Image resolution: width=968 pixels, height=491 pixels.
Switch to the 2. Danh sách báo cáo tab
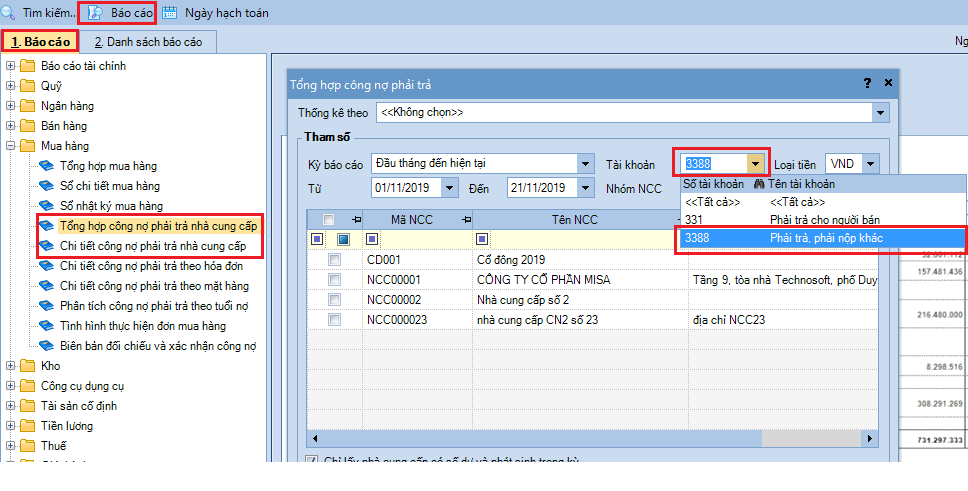pos(148,42)
